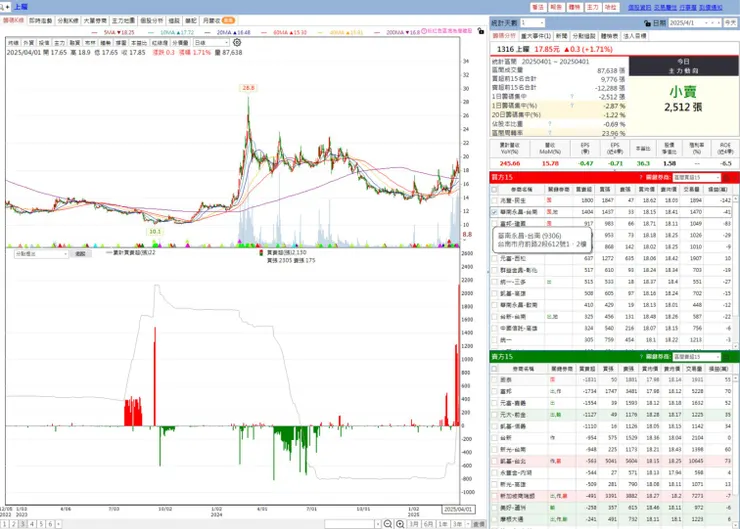Image resolution: width=740 pixels, height=529 pixels.
Task: Open the dropdown in the 買方15 header
Action: pos(697,177)
